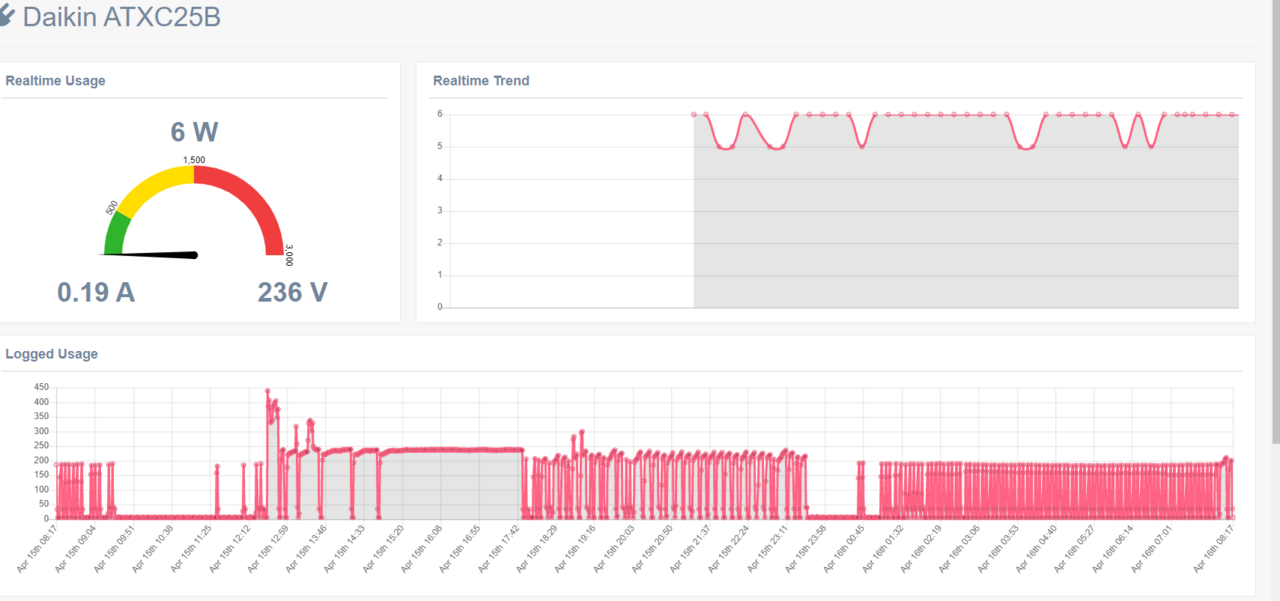Click the vertical scrollbar thumb on the right

pos(1275,220)
